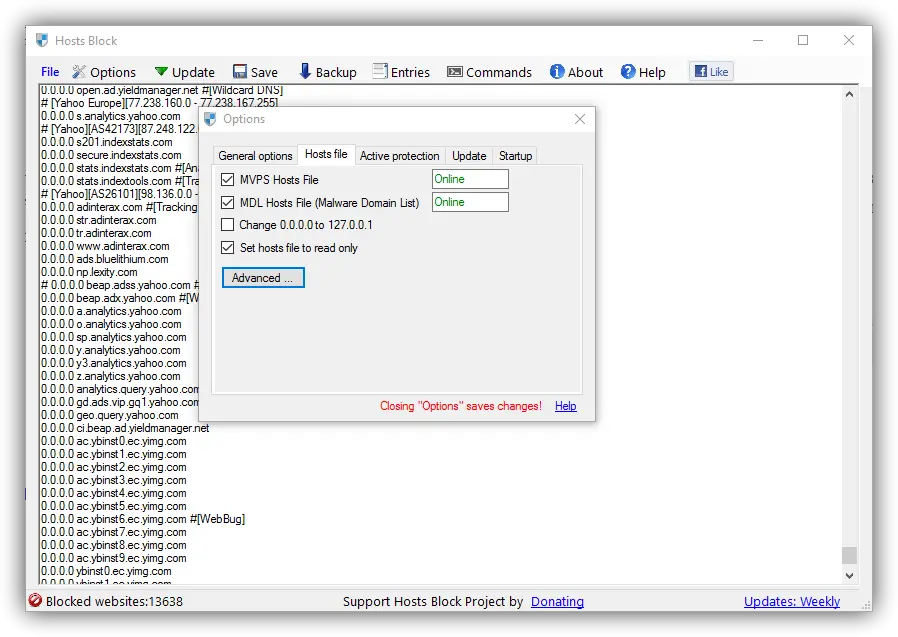Click the Options dialog shield icon
The image size is (898, 637).
(210, 119)
